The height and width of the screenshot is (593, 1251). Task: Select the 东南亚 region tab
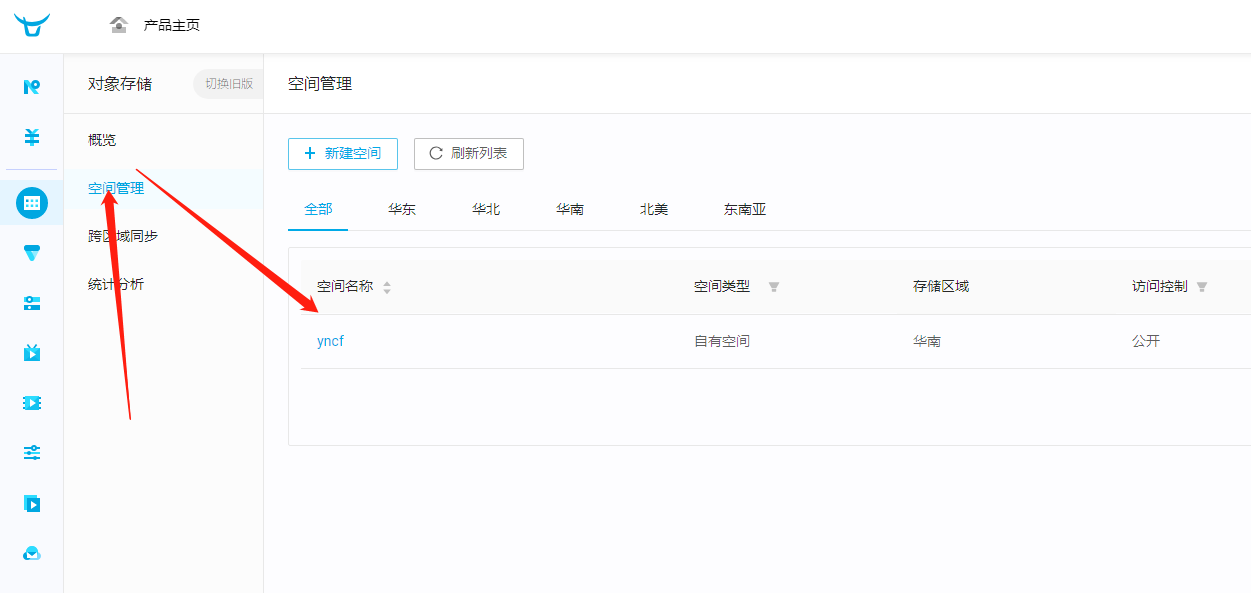click(x=745, y=210)
